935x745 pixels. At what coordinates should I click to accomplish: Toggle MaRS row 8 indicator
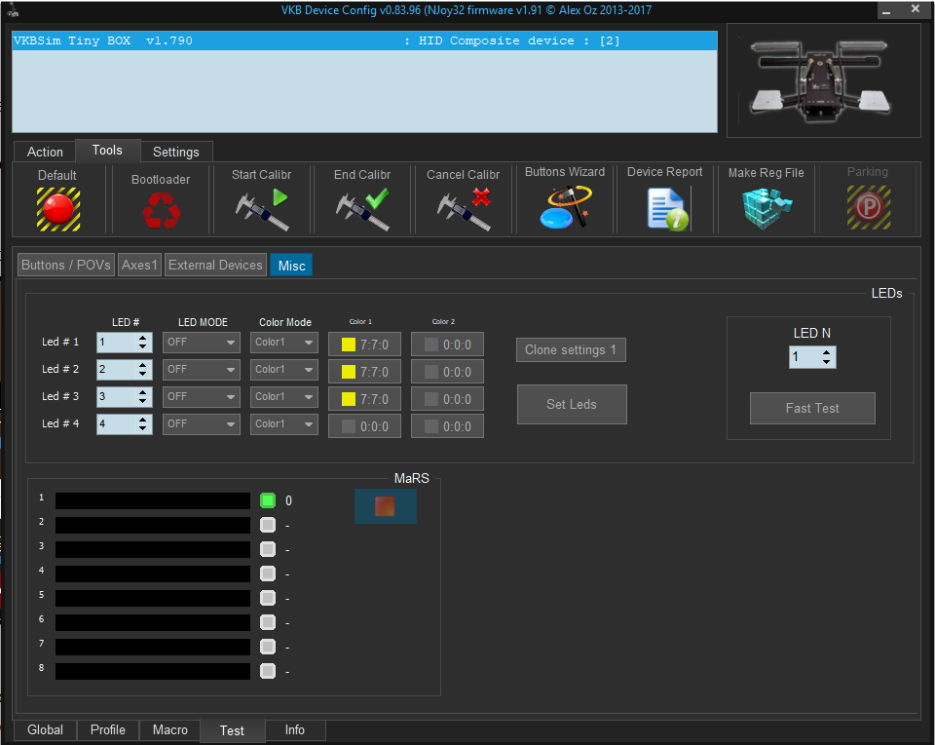click(x=268, y=671)
